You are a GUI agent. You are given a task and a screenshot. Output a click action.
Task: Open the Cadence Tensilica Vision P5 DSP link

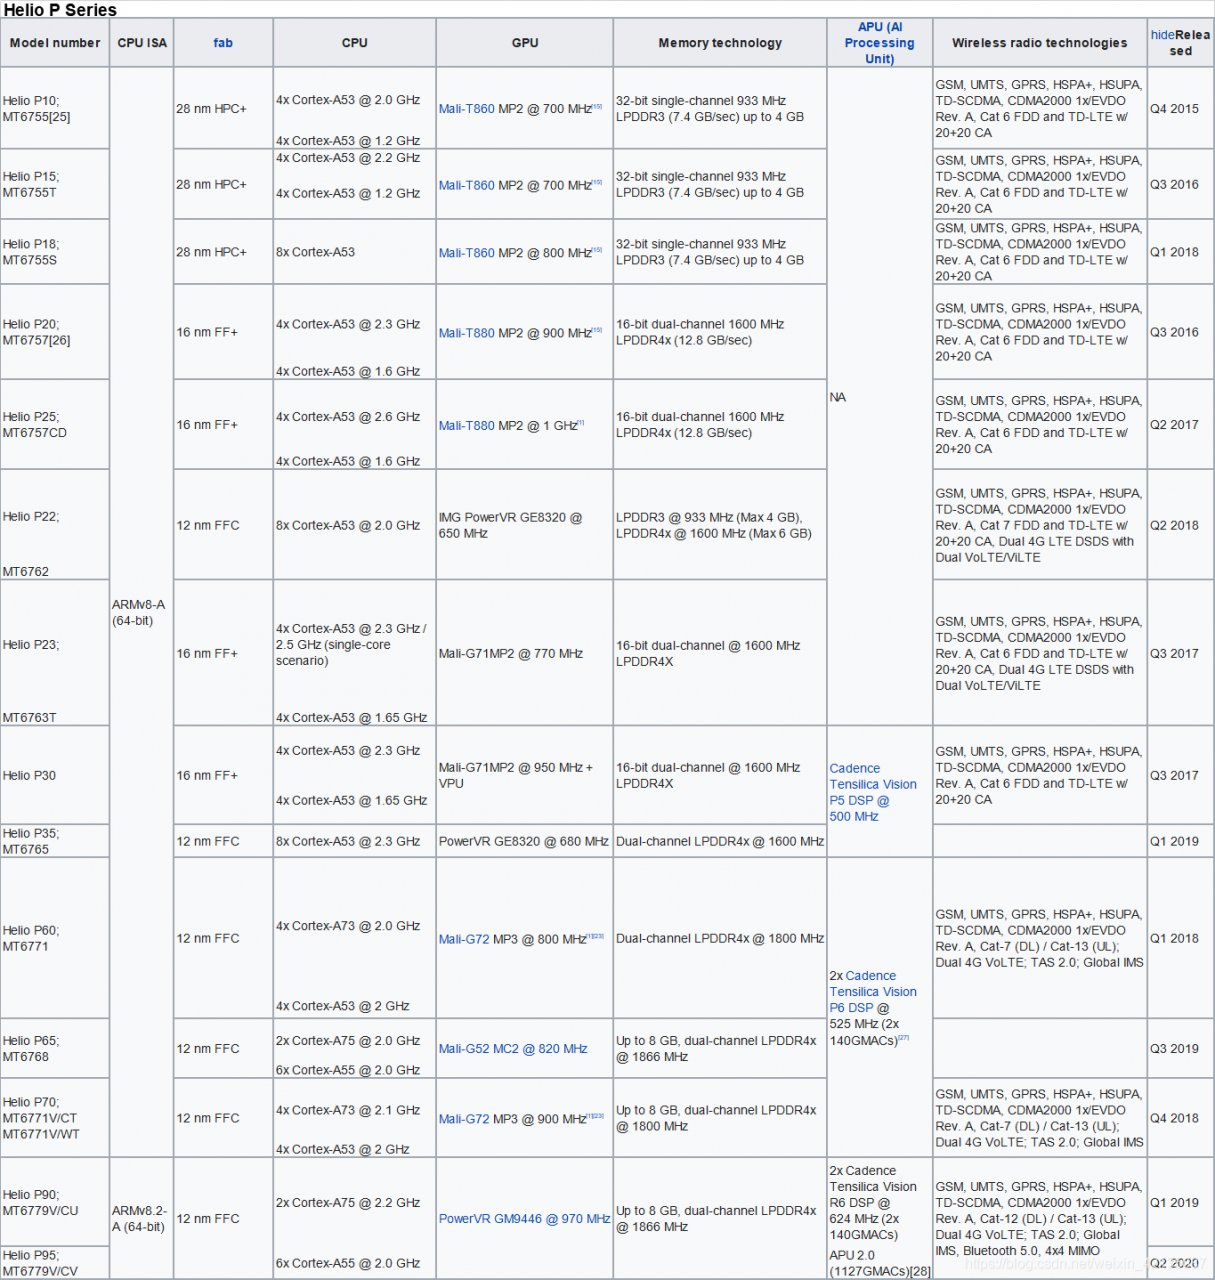click(x=873, y=792)
